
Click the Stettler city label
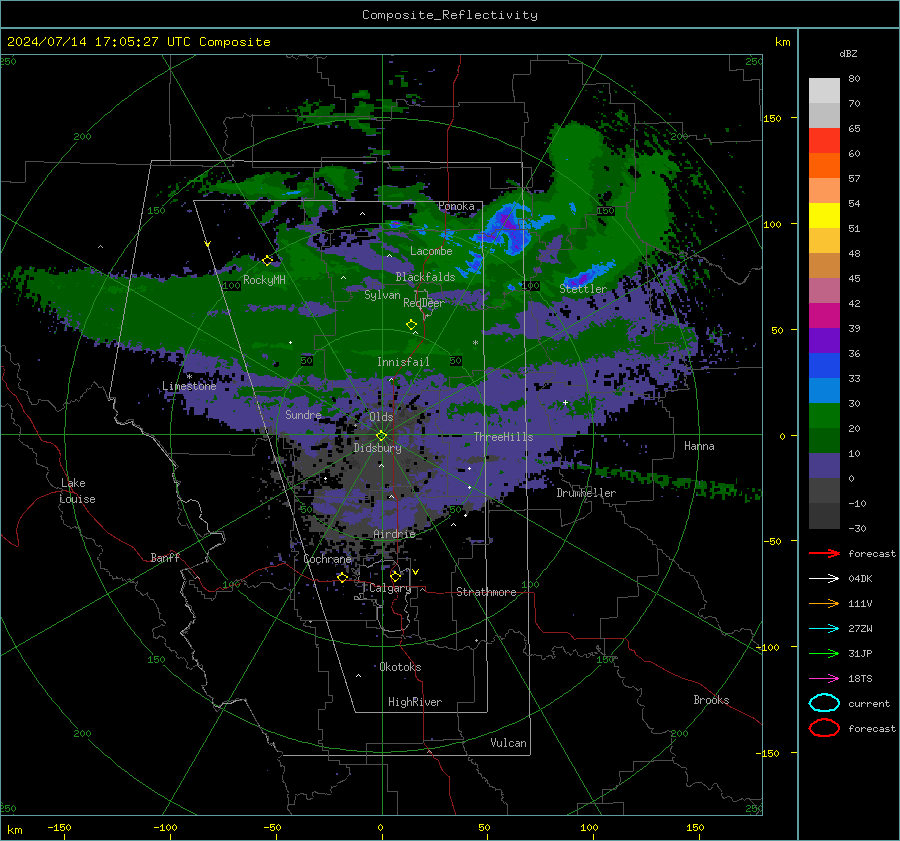tap(583, 289)
